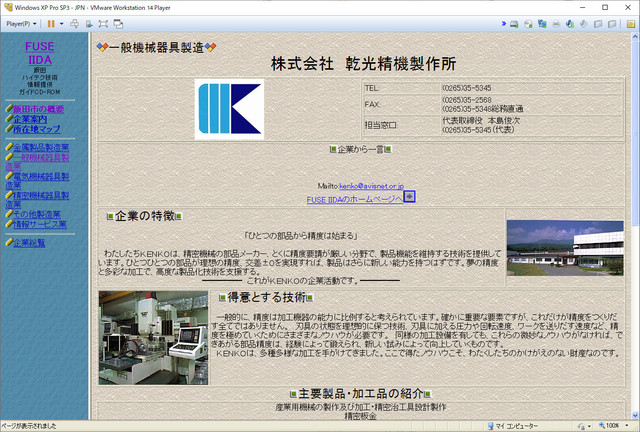Pause the virtual machine with the orange pause icon
Image resolution: width=640 pixels, height=432 pixels.
(x=51, y=24)
